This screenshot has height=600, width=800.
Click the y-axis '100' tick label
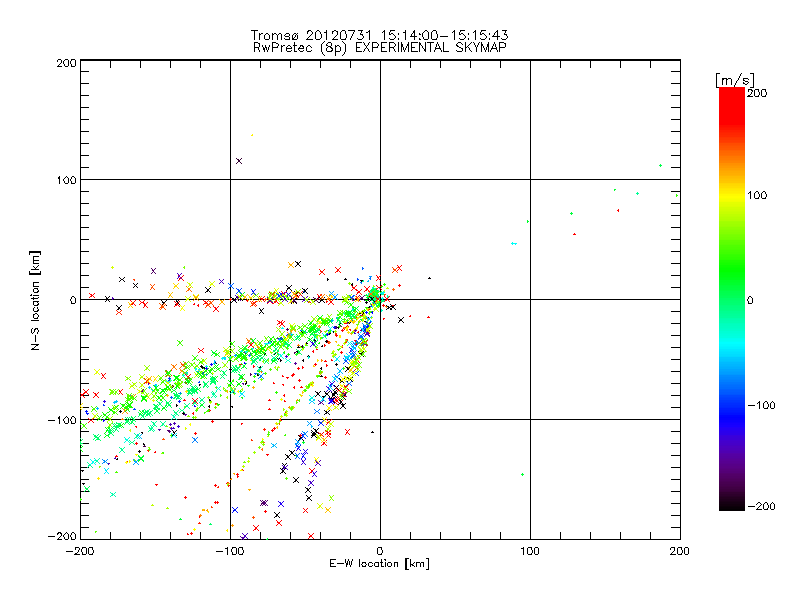pyautogui.click(x=67, y=180)
